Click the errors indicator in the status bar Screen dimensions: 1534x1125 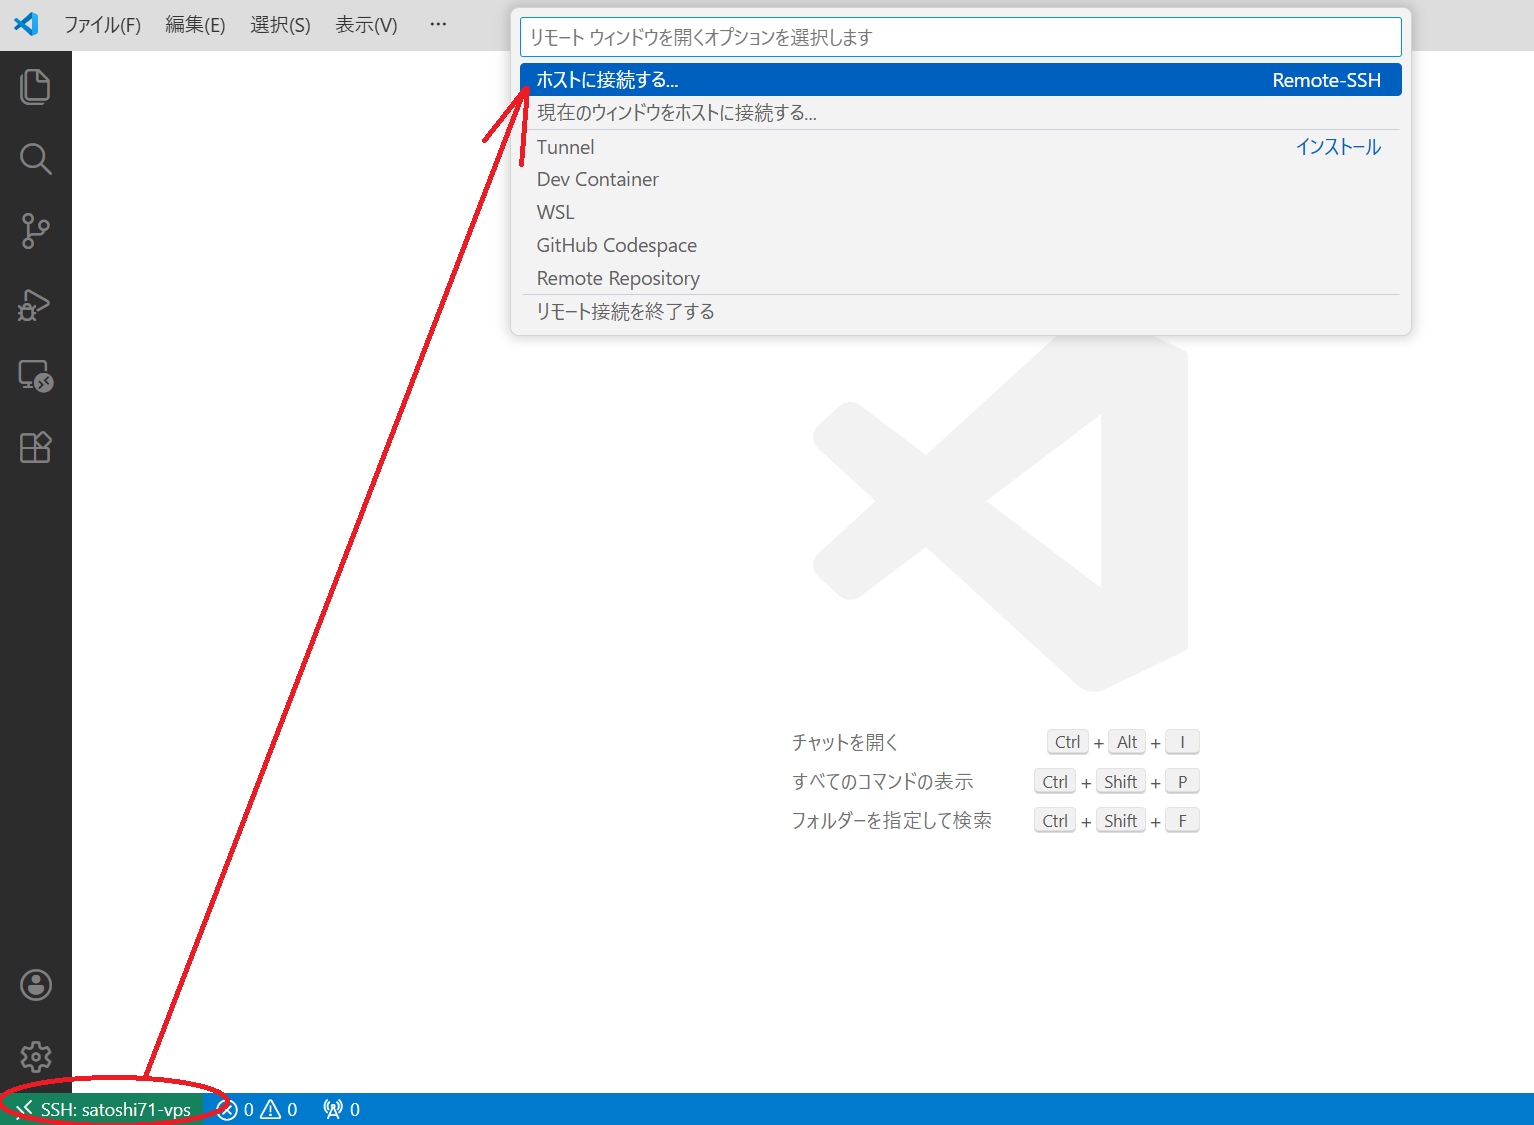[x=238, y=1109]
